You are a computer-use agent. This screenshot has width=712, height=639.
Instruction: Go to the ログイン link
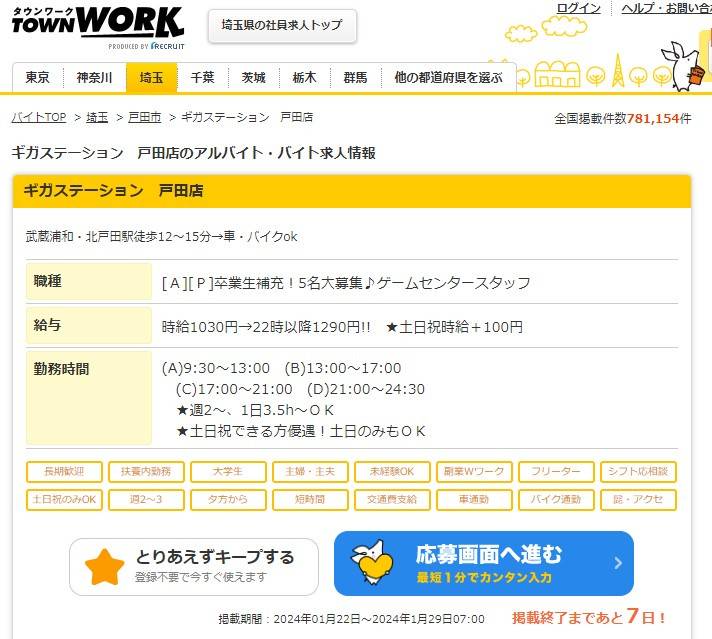coord(579,8)
